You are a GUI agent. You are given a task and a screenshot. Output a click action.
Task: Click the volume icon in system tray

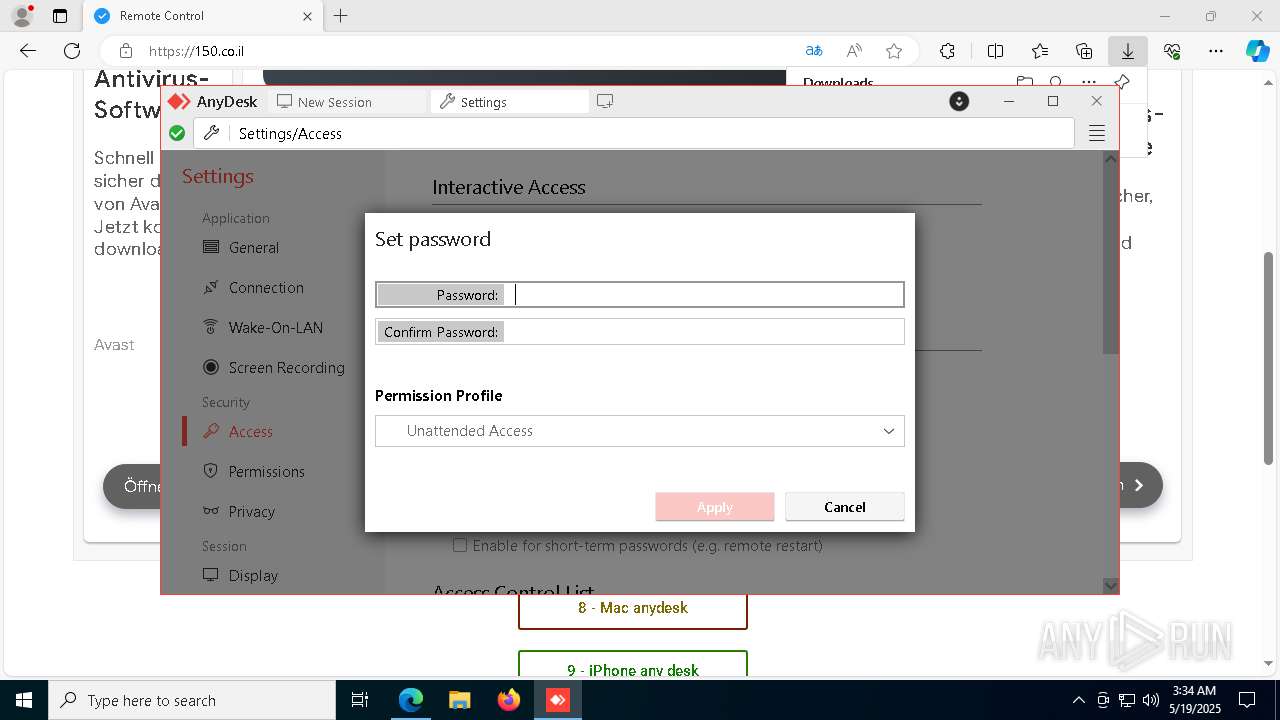tap(1150, 700)
